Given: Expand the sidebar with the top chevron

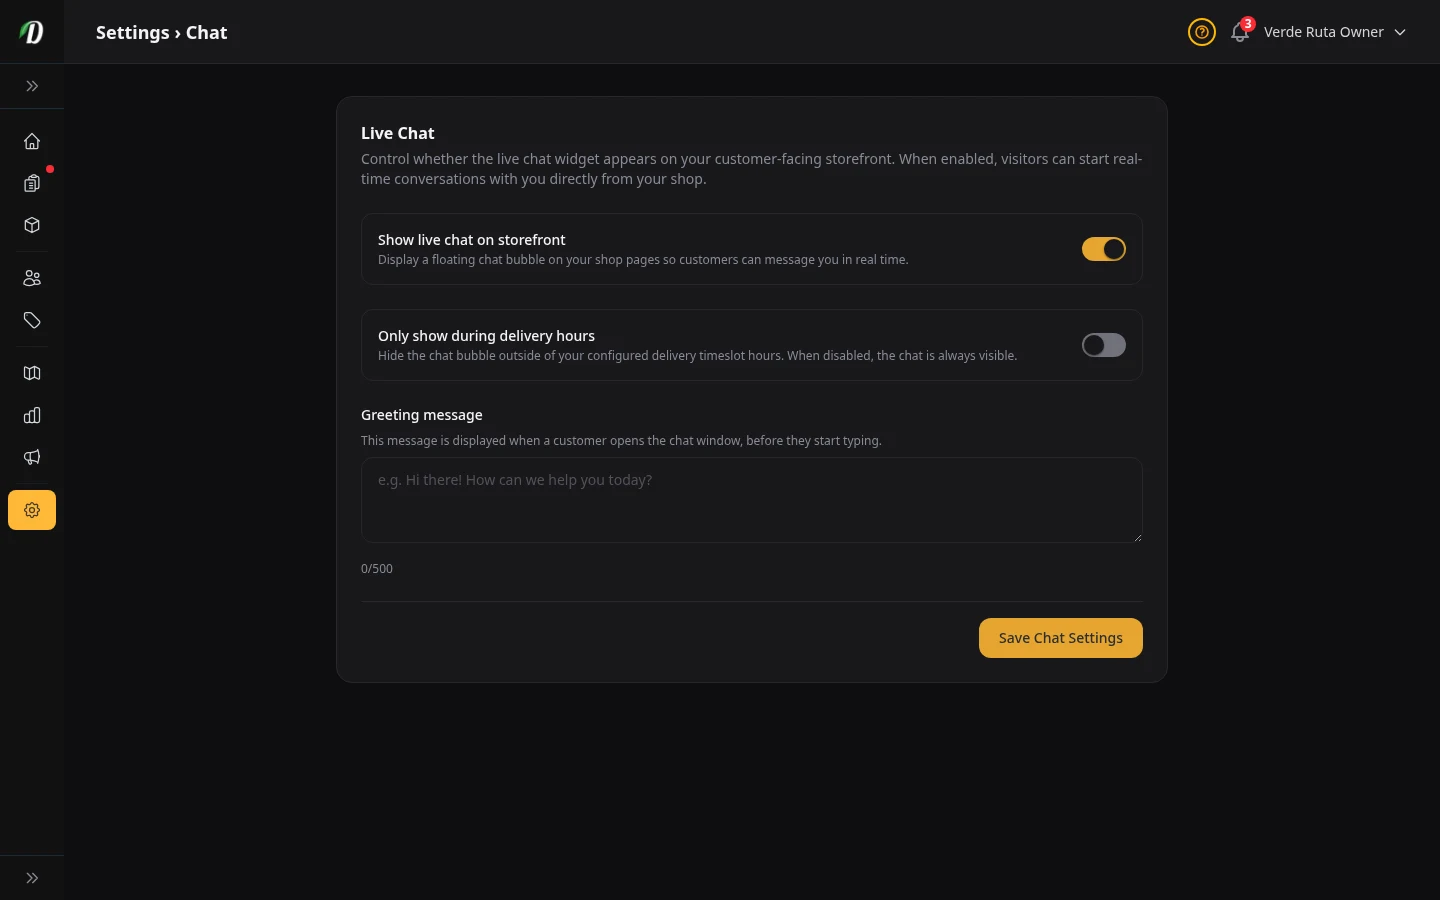Looking at the screenshot, I should [x=32, y=86].
